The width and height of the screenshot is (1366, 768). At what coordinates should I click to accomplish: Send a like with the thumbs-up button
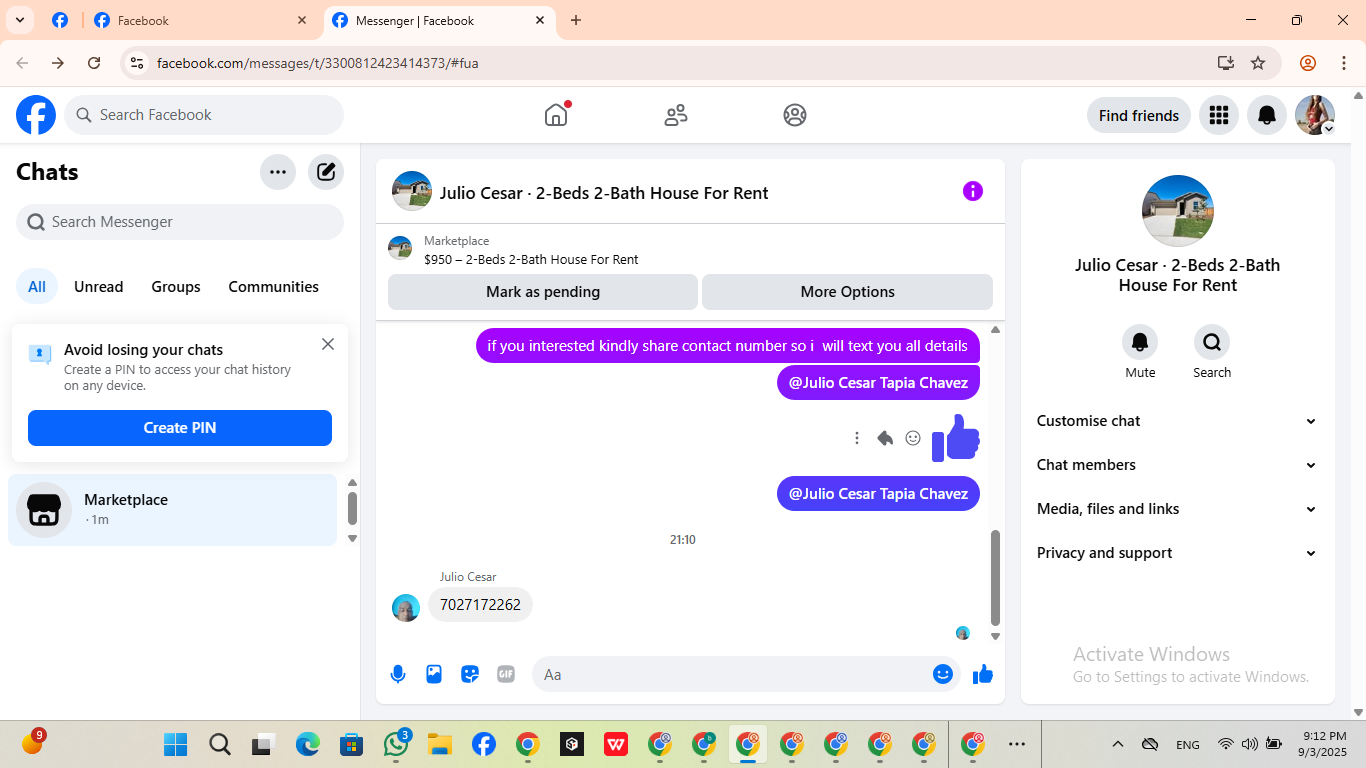point(983,674)
